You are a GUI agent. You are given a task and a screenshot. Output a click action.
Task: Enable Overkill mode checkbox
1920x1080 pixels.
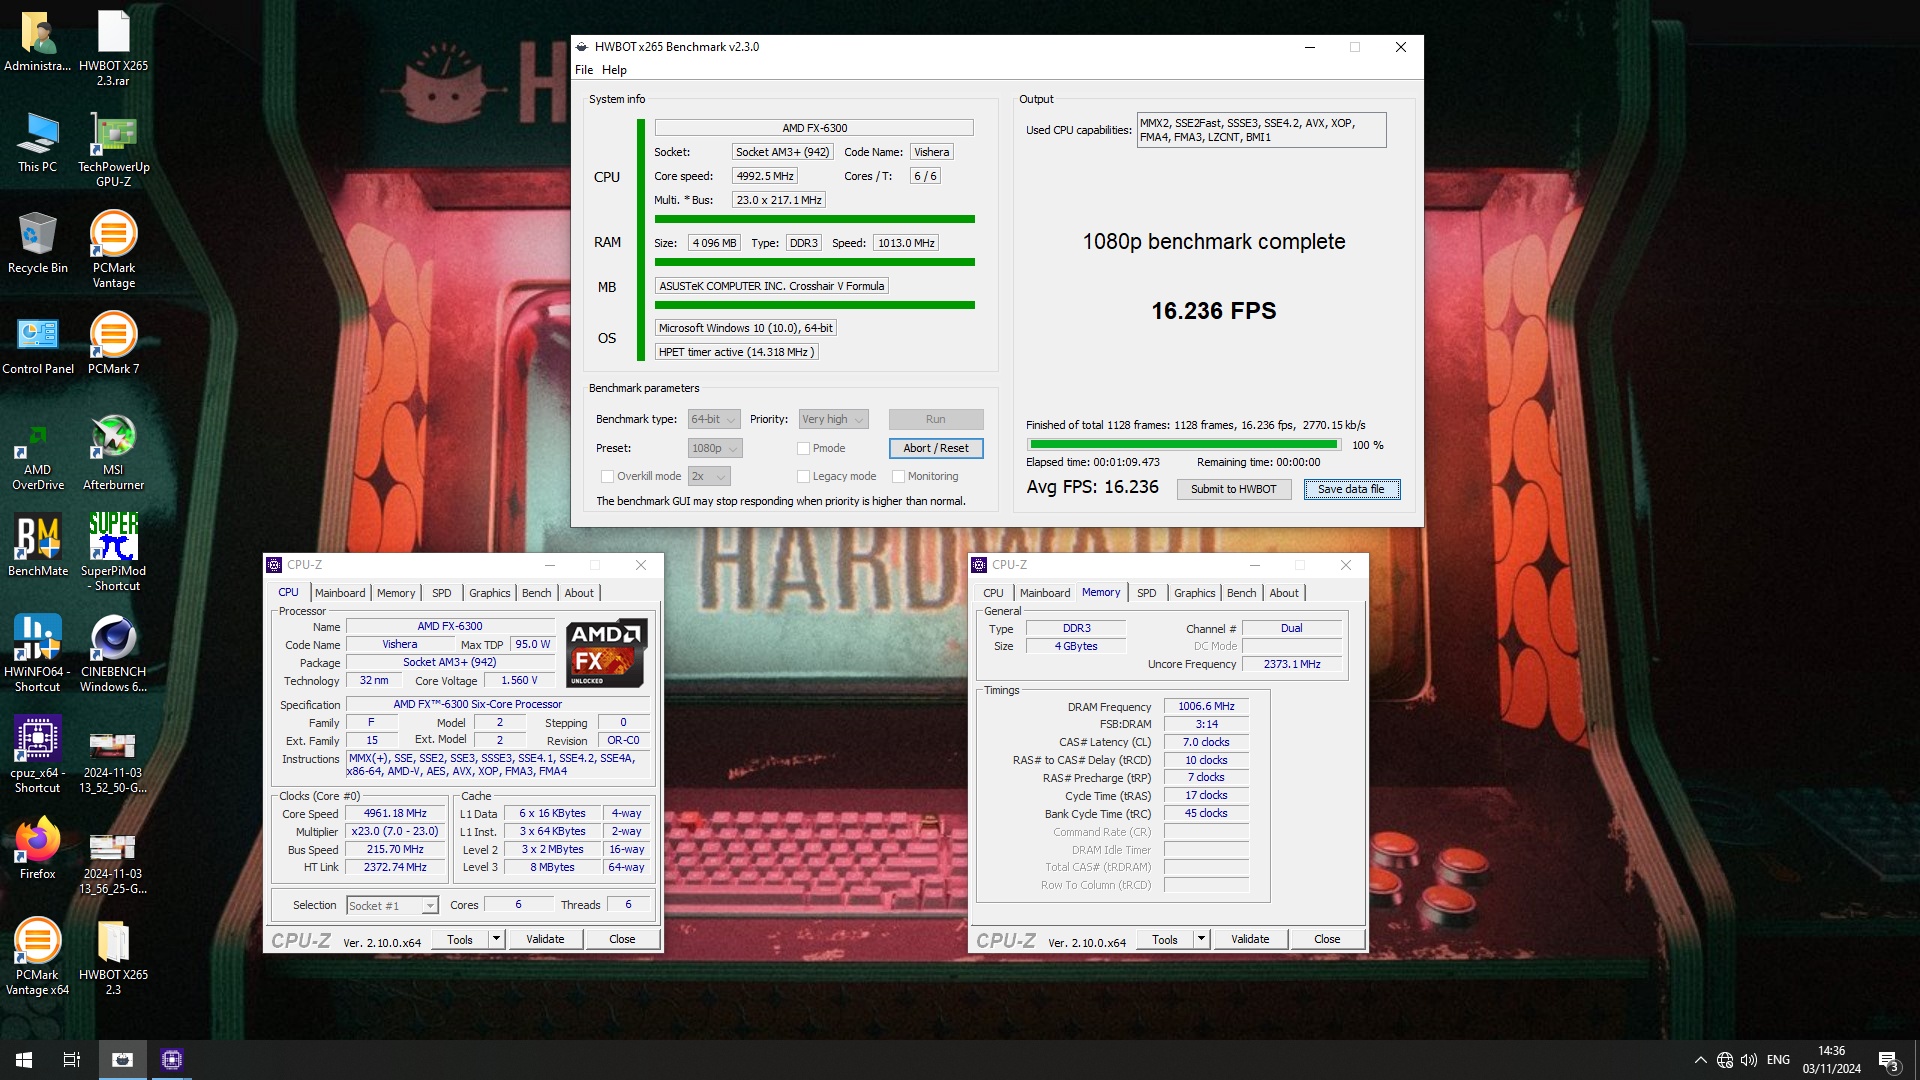[607, 476]
